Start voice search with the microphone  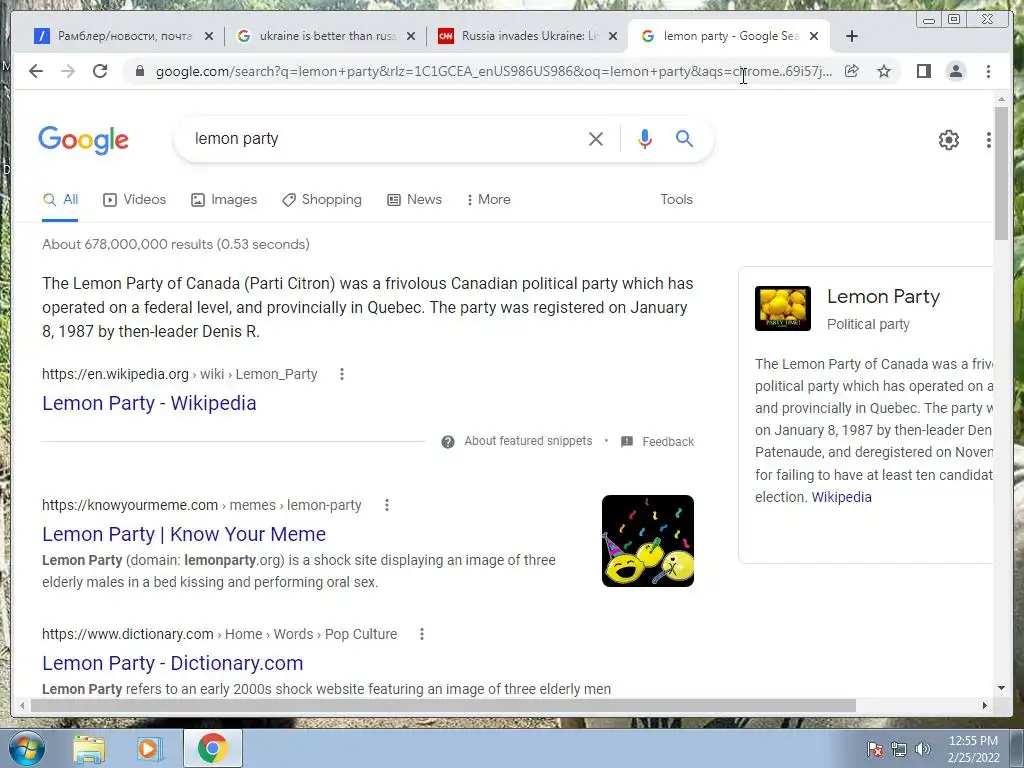coord(645,138)
